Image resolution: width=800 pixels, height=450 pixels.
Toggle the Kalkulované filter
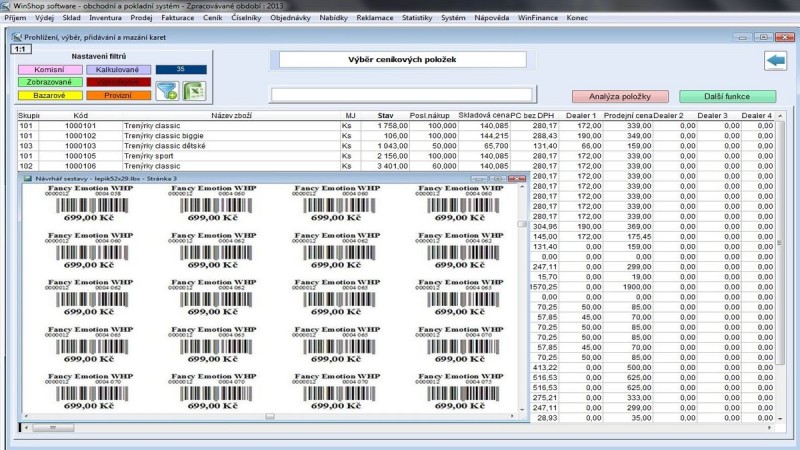(x=118, y=69)
